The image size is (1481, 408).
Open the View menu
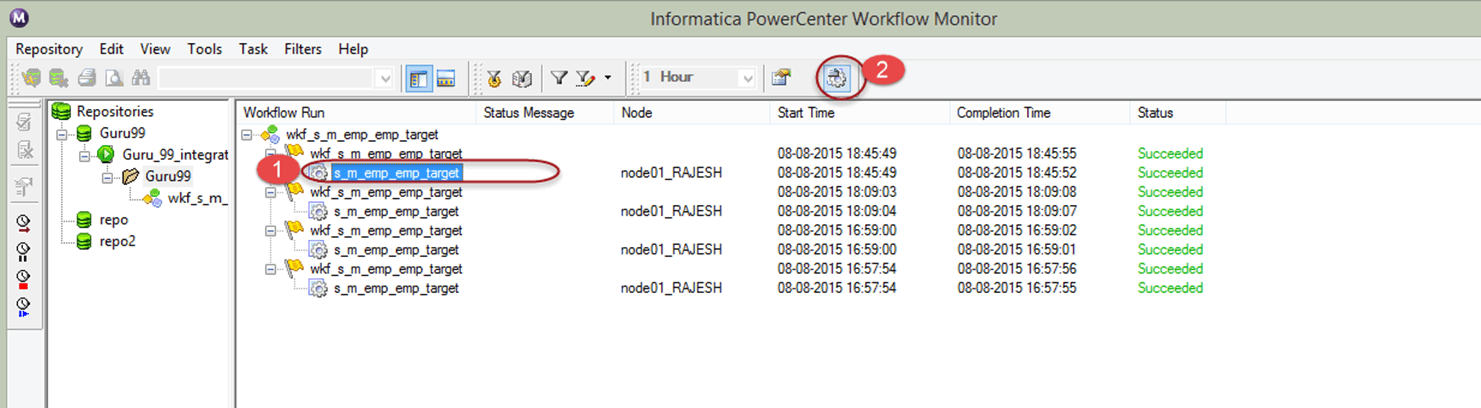click(155, 49)
